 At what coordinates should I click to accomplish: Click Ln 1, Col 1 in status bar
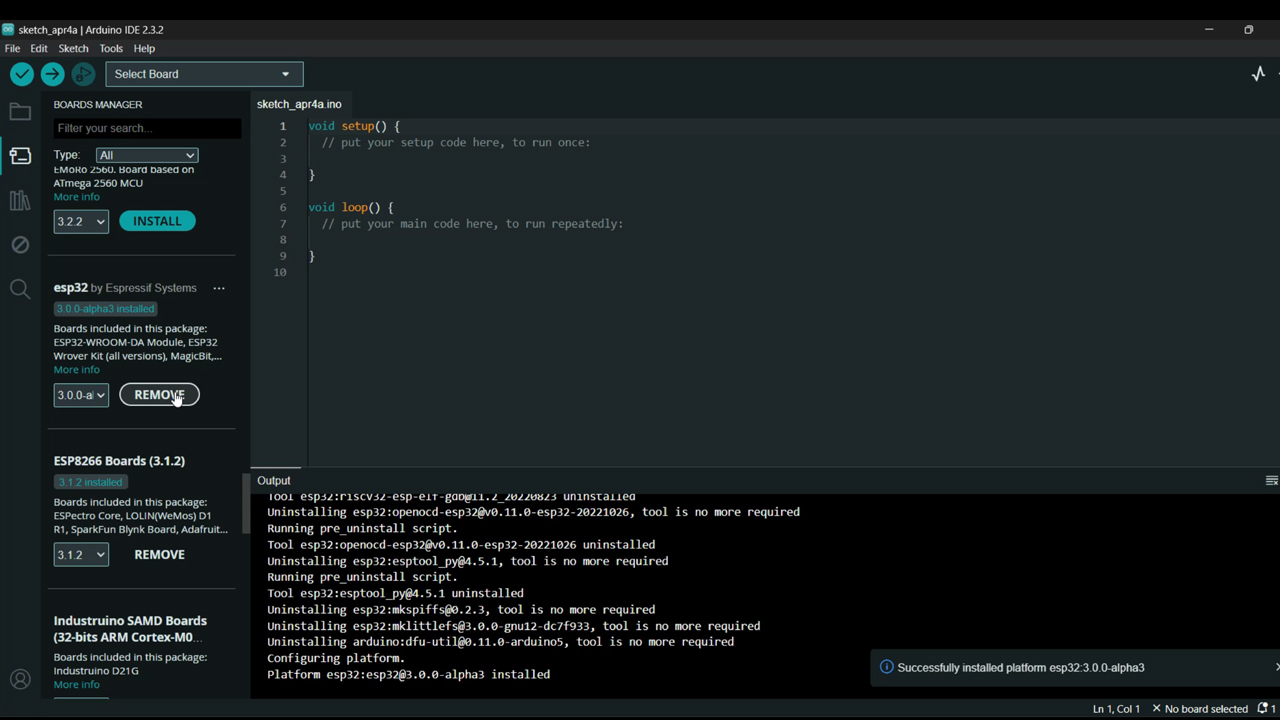[x=1116, y=709]
